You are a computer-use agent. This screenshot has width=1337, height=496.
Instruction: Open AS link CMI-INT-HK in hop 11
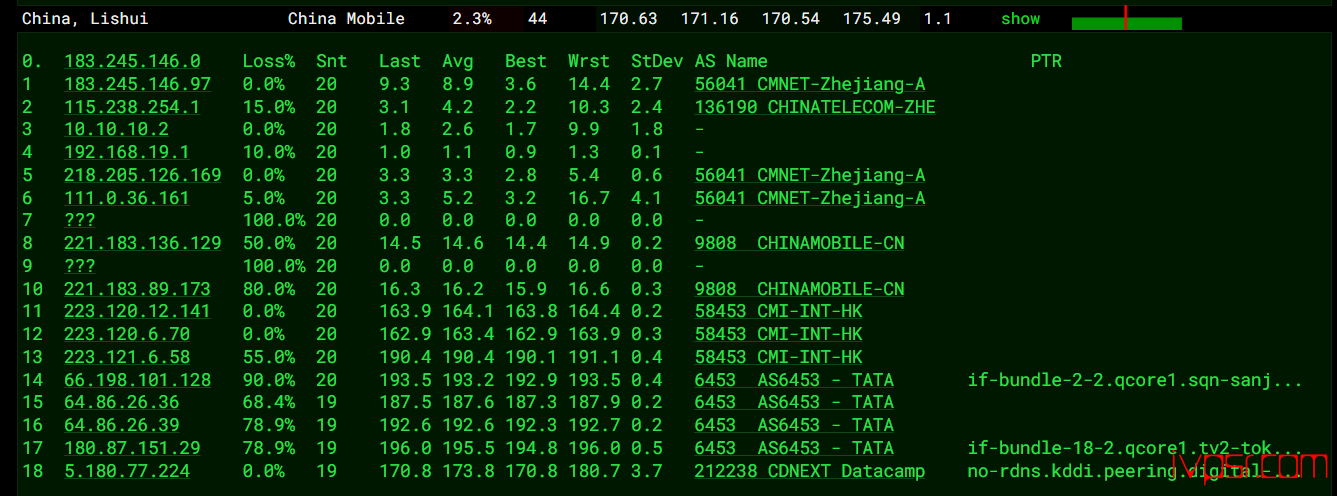point(779,311)
